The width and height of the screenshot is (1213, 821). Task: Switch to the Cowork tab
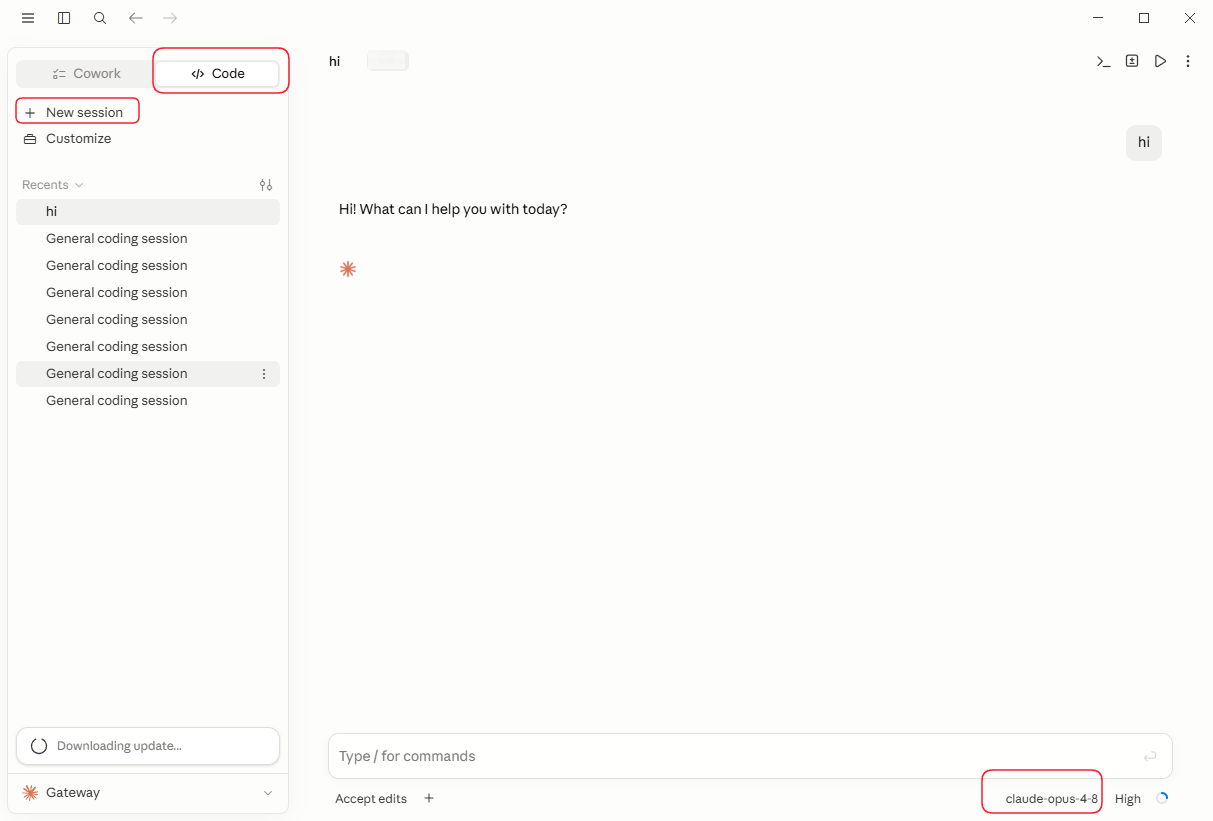pos(86,74)
